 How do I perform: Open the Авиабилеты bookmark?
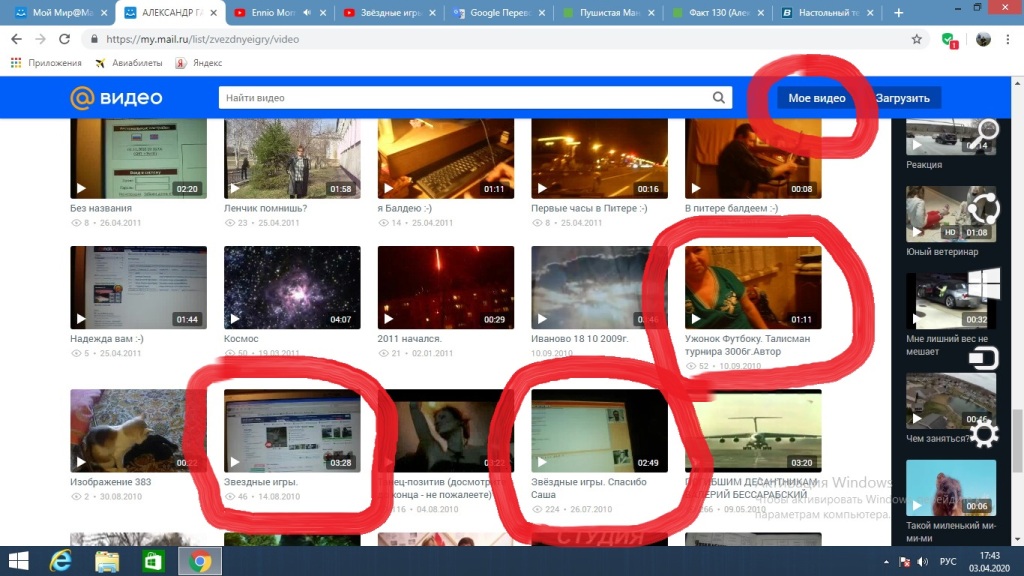pyautogui.click(x=129, y=63)
